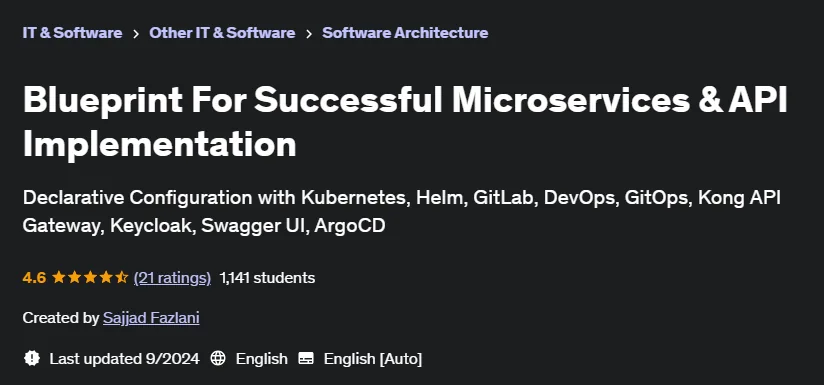Click chevron after IT & Software breadcrumb
The width and height of the screenshot is (824, 385).
pos(136,34)
